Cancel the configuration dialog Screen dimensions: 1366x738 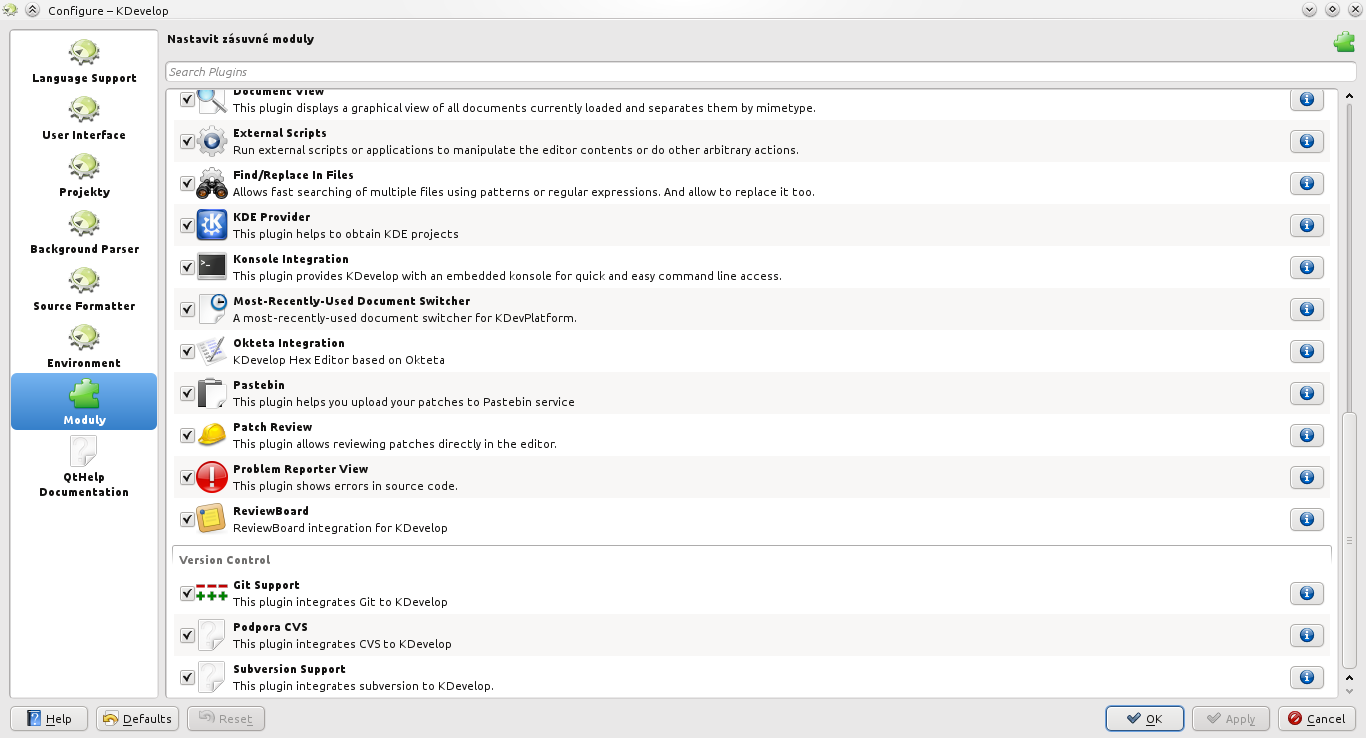pyautogui.click(x=1317, y=718)
